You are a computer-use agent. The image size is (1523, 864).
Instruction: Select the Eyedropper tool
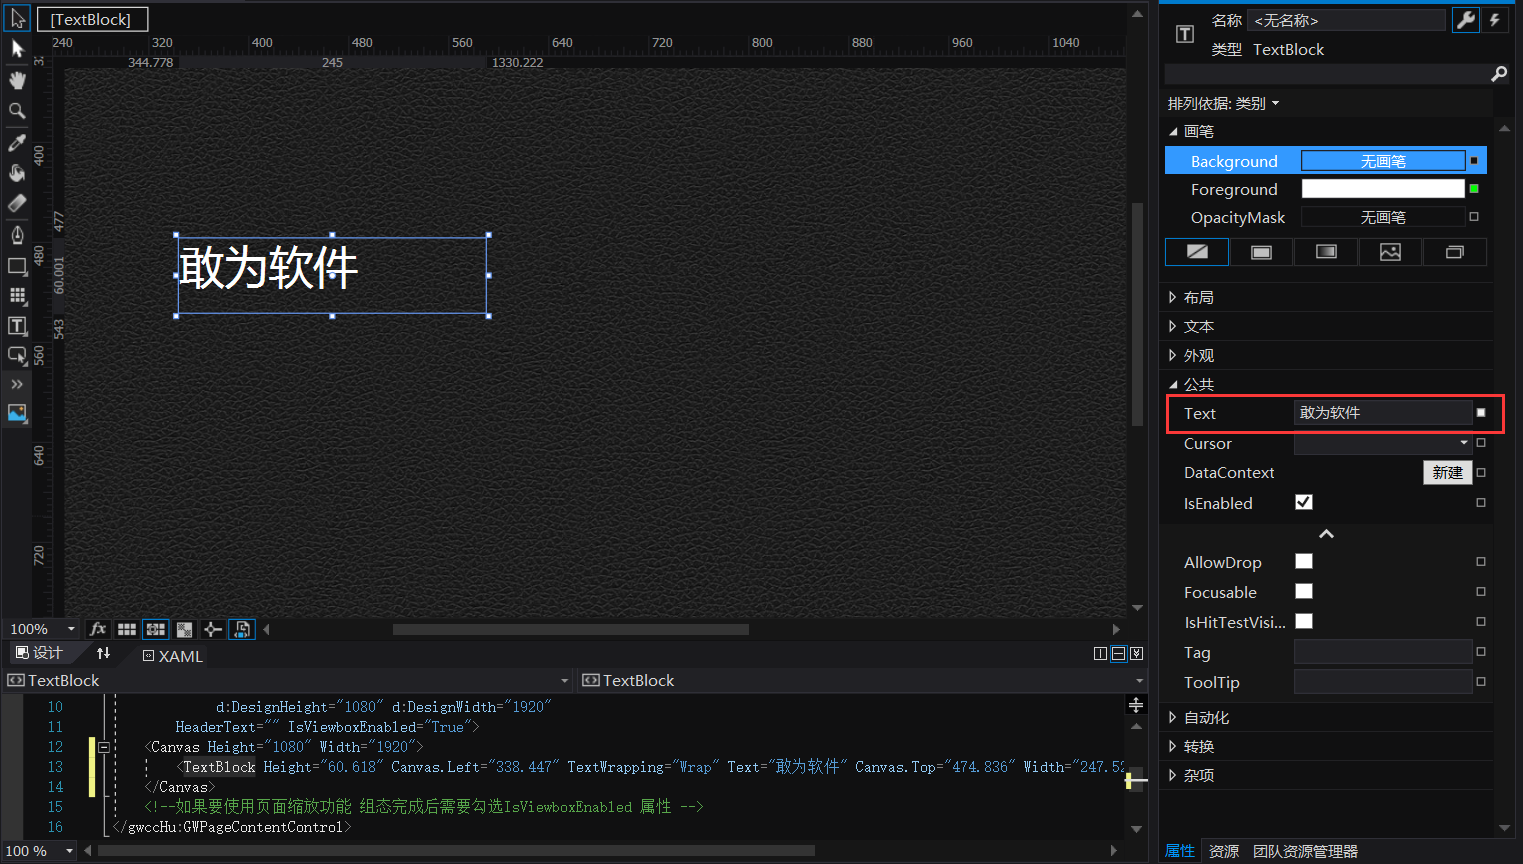coord(17,143)
